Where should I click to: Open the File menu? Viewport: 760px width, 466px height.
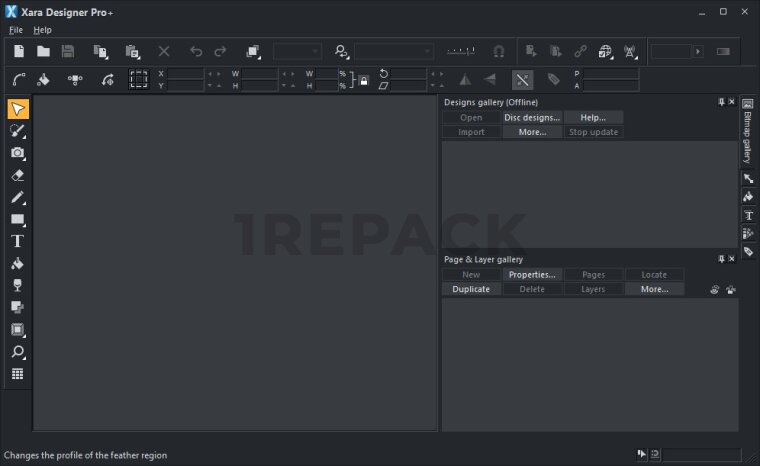coord(16,30)
